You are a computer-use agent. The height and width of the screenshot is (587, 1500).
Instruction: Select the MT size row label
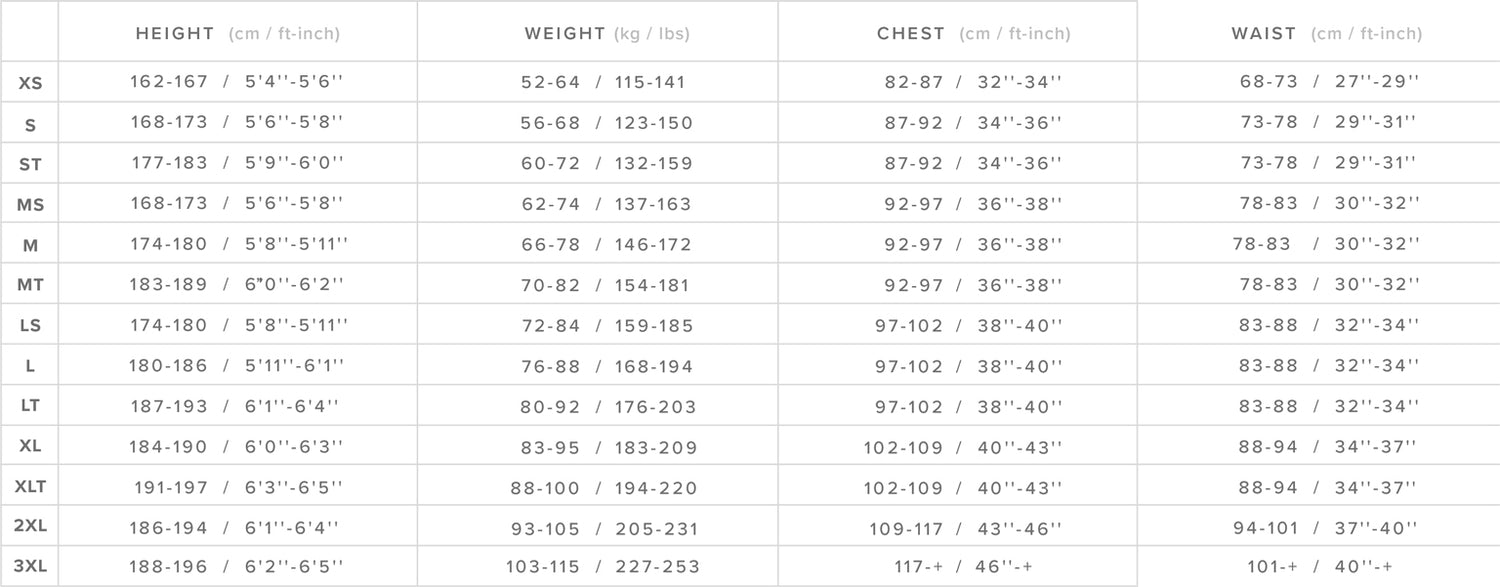(30, 285)
